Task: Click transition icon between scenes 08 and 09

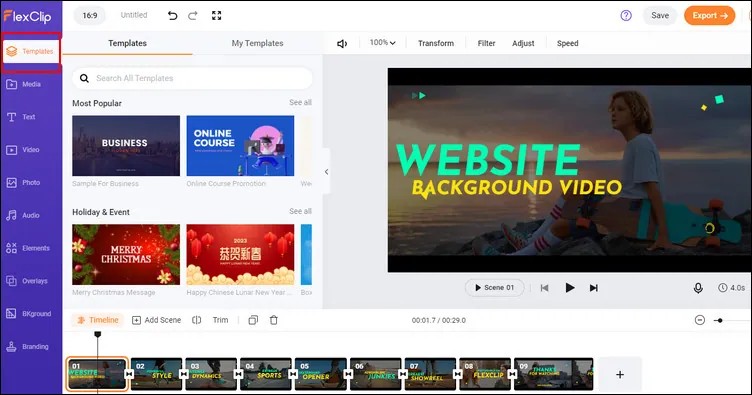Action: 512,374
